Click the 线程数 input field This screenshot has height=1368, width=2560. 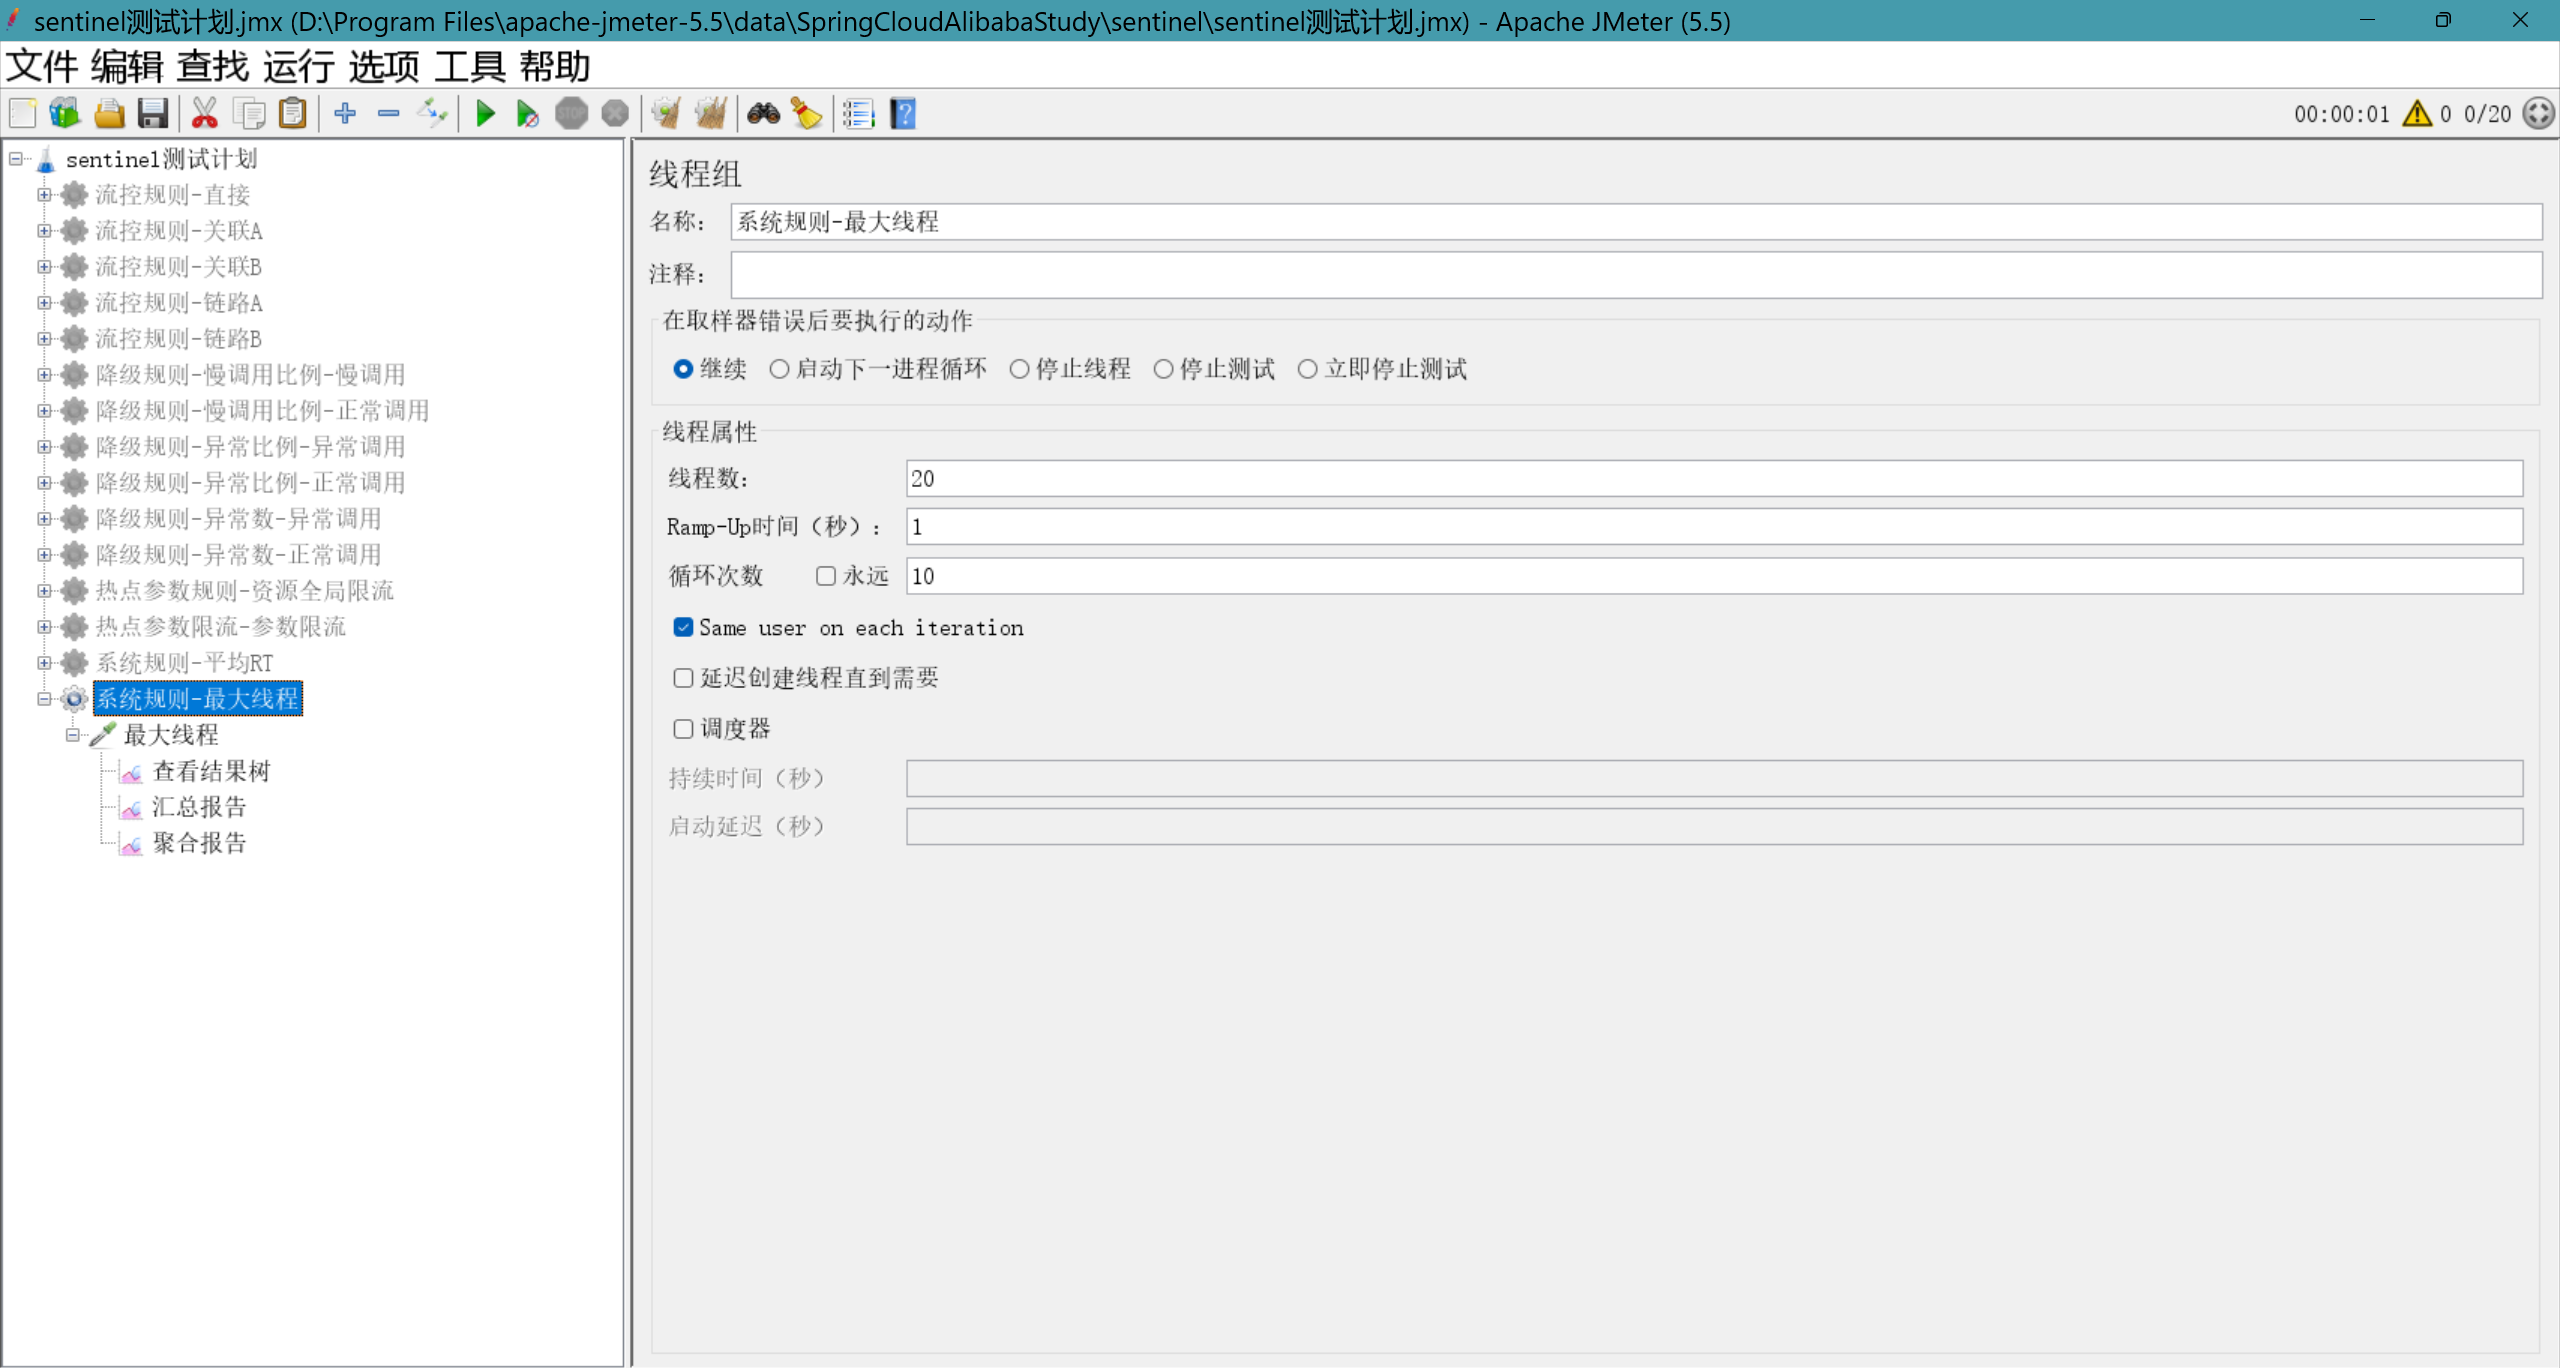click(1713, 479)
